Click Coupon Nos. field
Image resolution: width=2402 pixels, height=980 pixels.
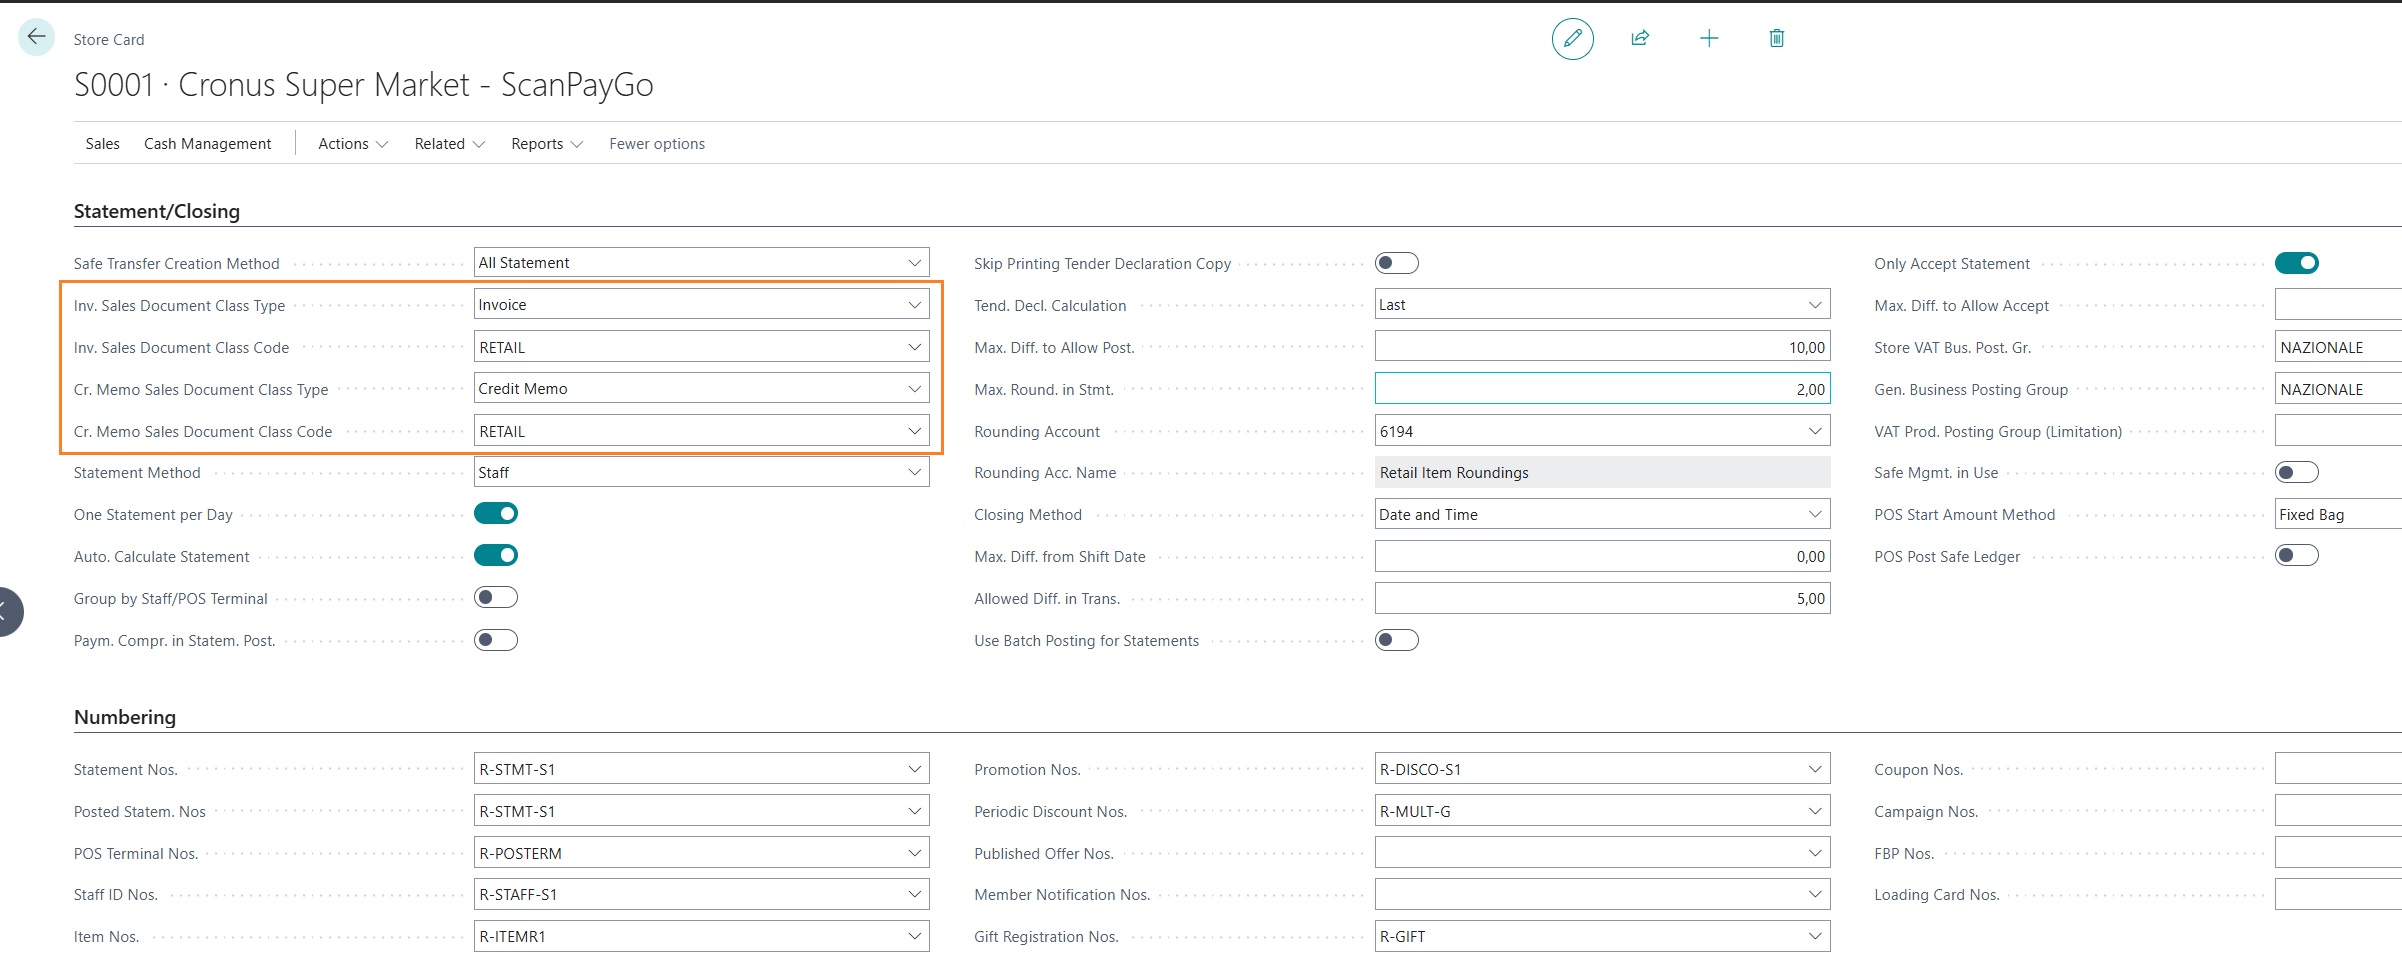(x=2338, y=769)
